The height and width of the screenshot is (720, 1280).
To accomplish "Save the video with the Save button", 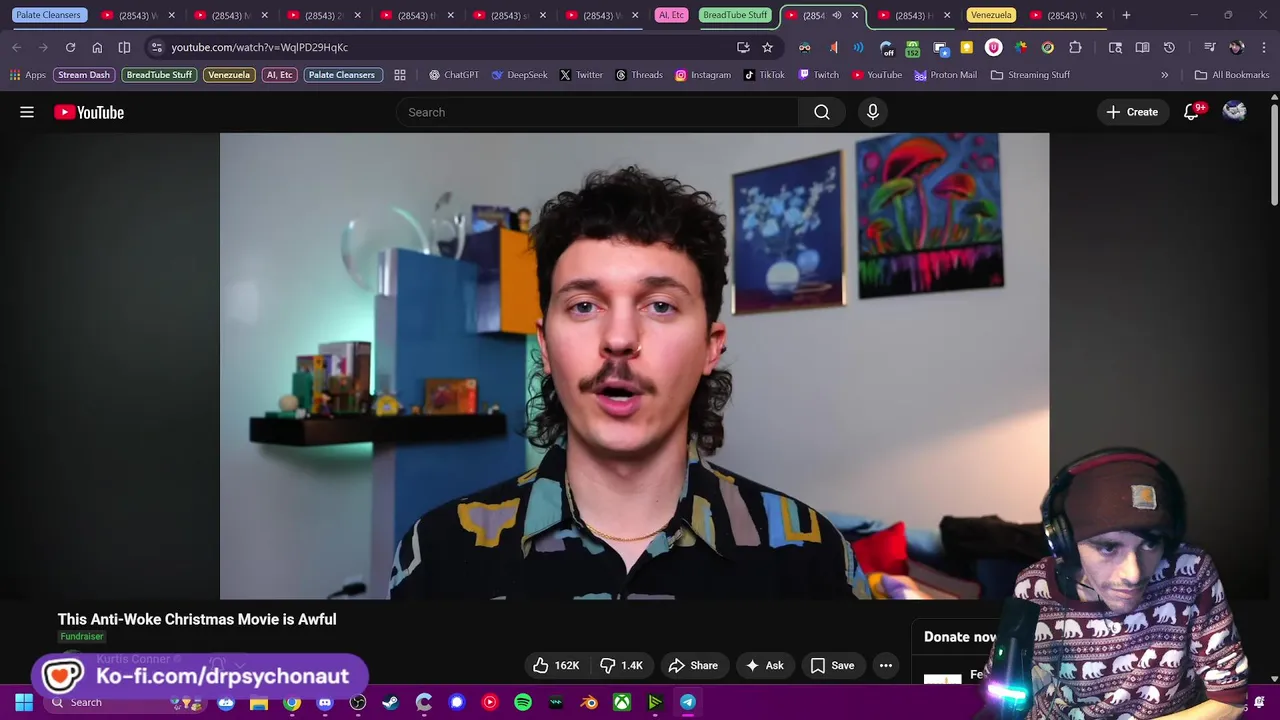I will (832, 665).
